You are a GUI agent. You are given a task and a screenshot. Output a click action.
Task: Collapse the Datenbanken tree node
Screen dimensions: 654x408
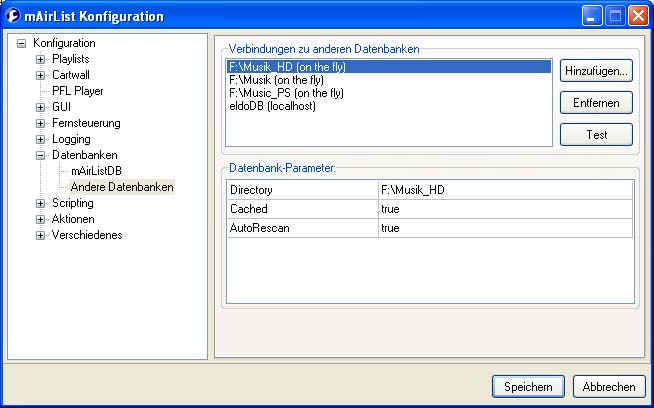40,155
